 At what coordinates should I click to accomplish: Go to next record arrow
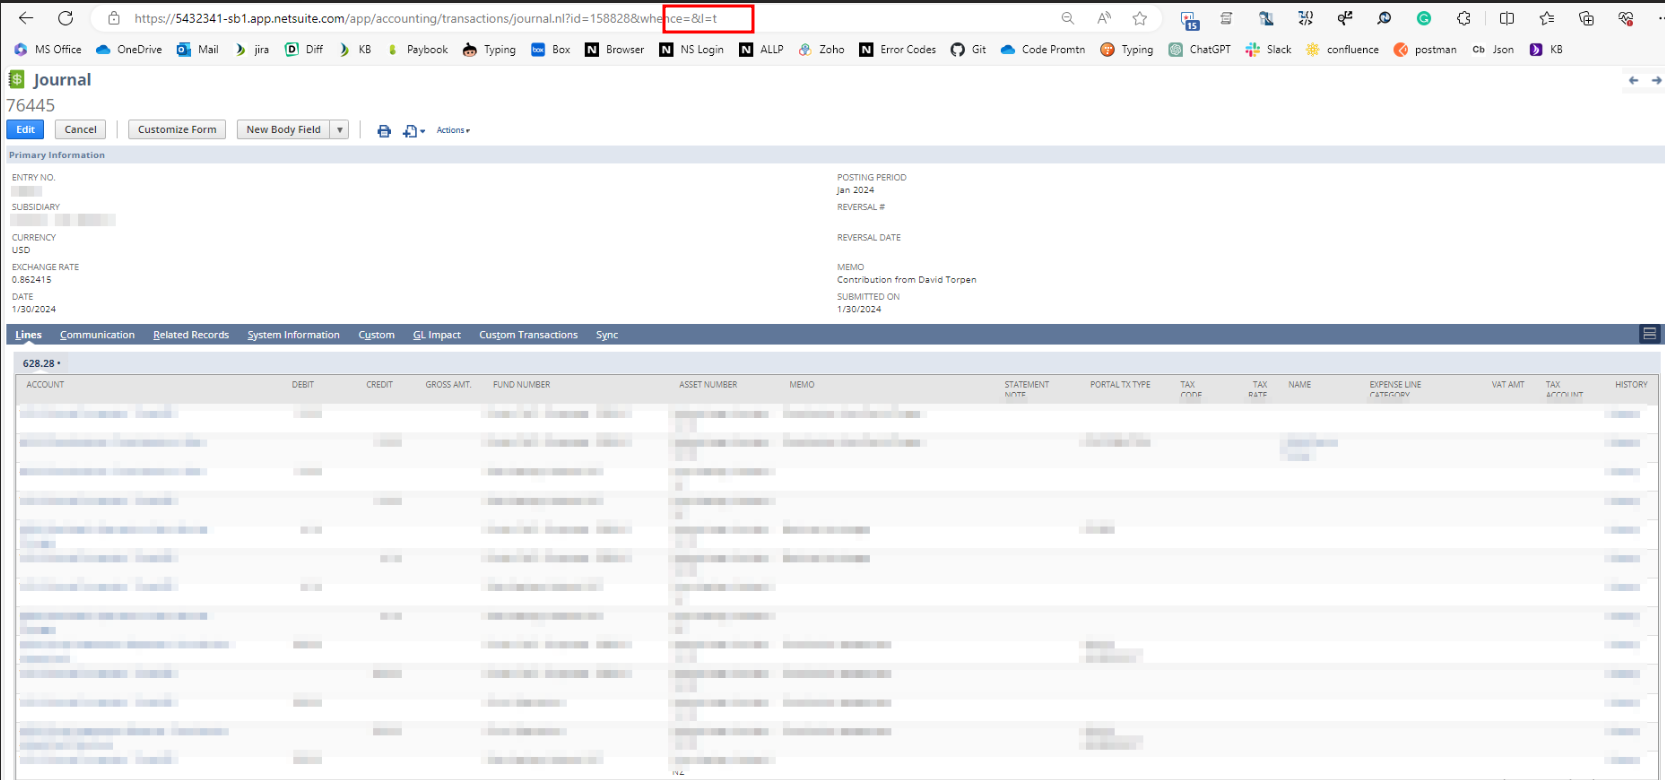[1656, 80]
